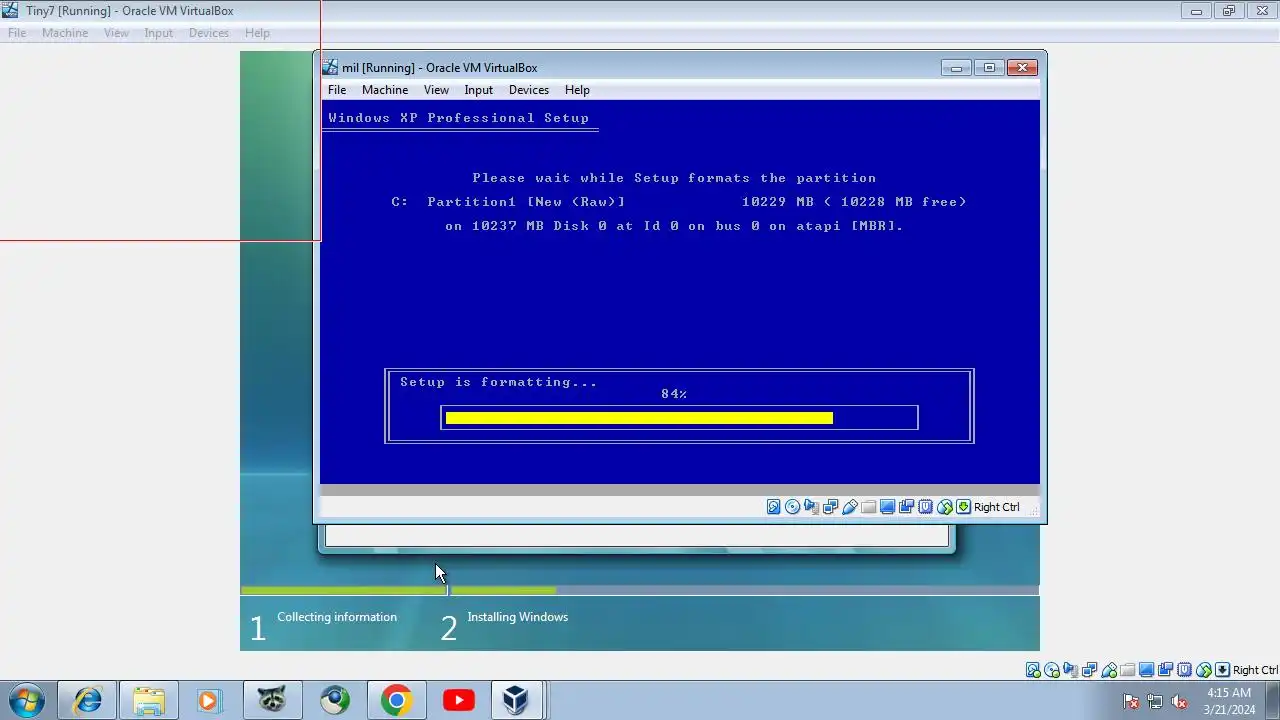Click the 84% progress value

(674, 394)
